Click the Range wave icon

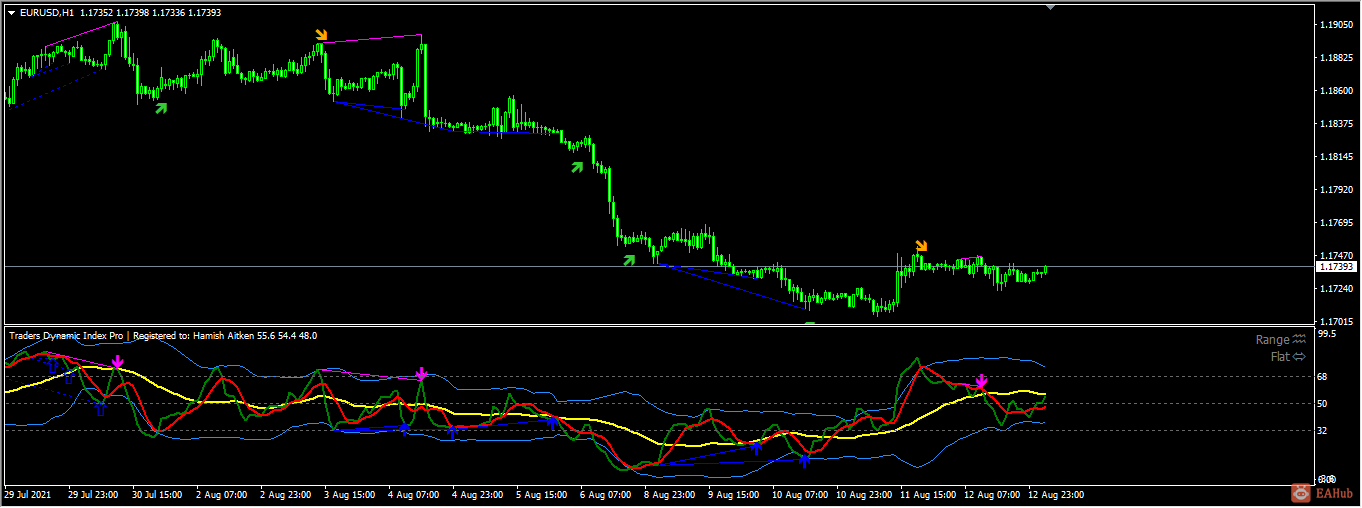tap(1299, 340)
